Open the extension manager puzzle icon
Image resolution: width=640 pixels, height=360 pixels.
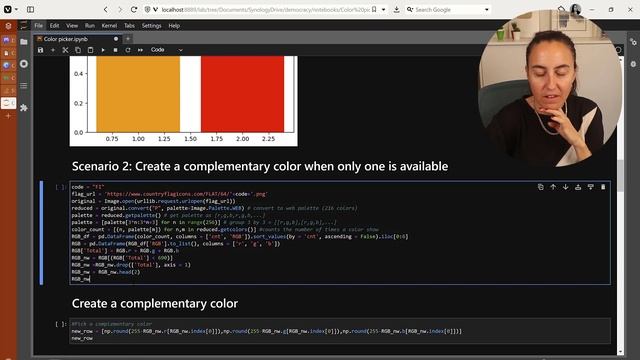pyautogui.click(x=24, y=108)
